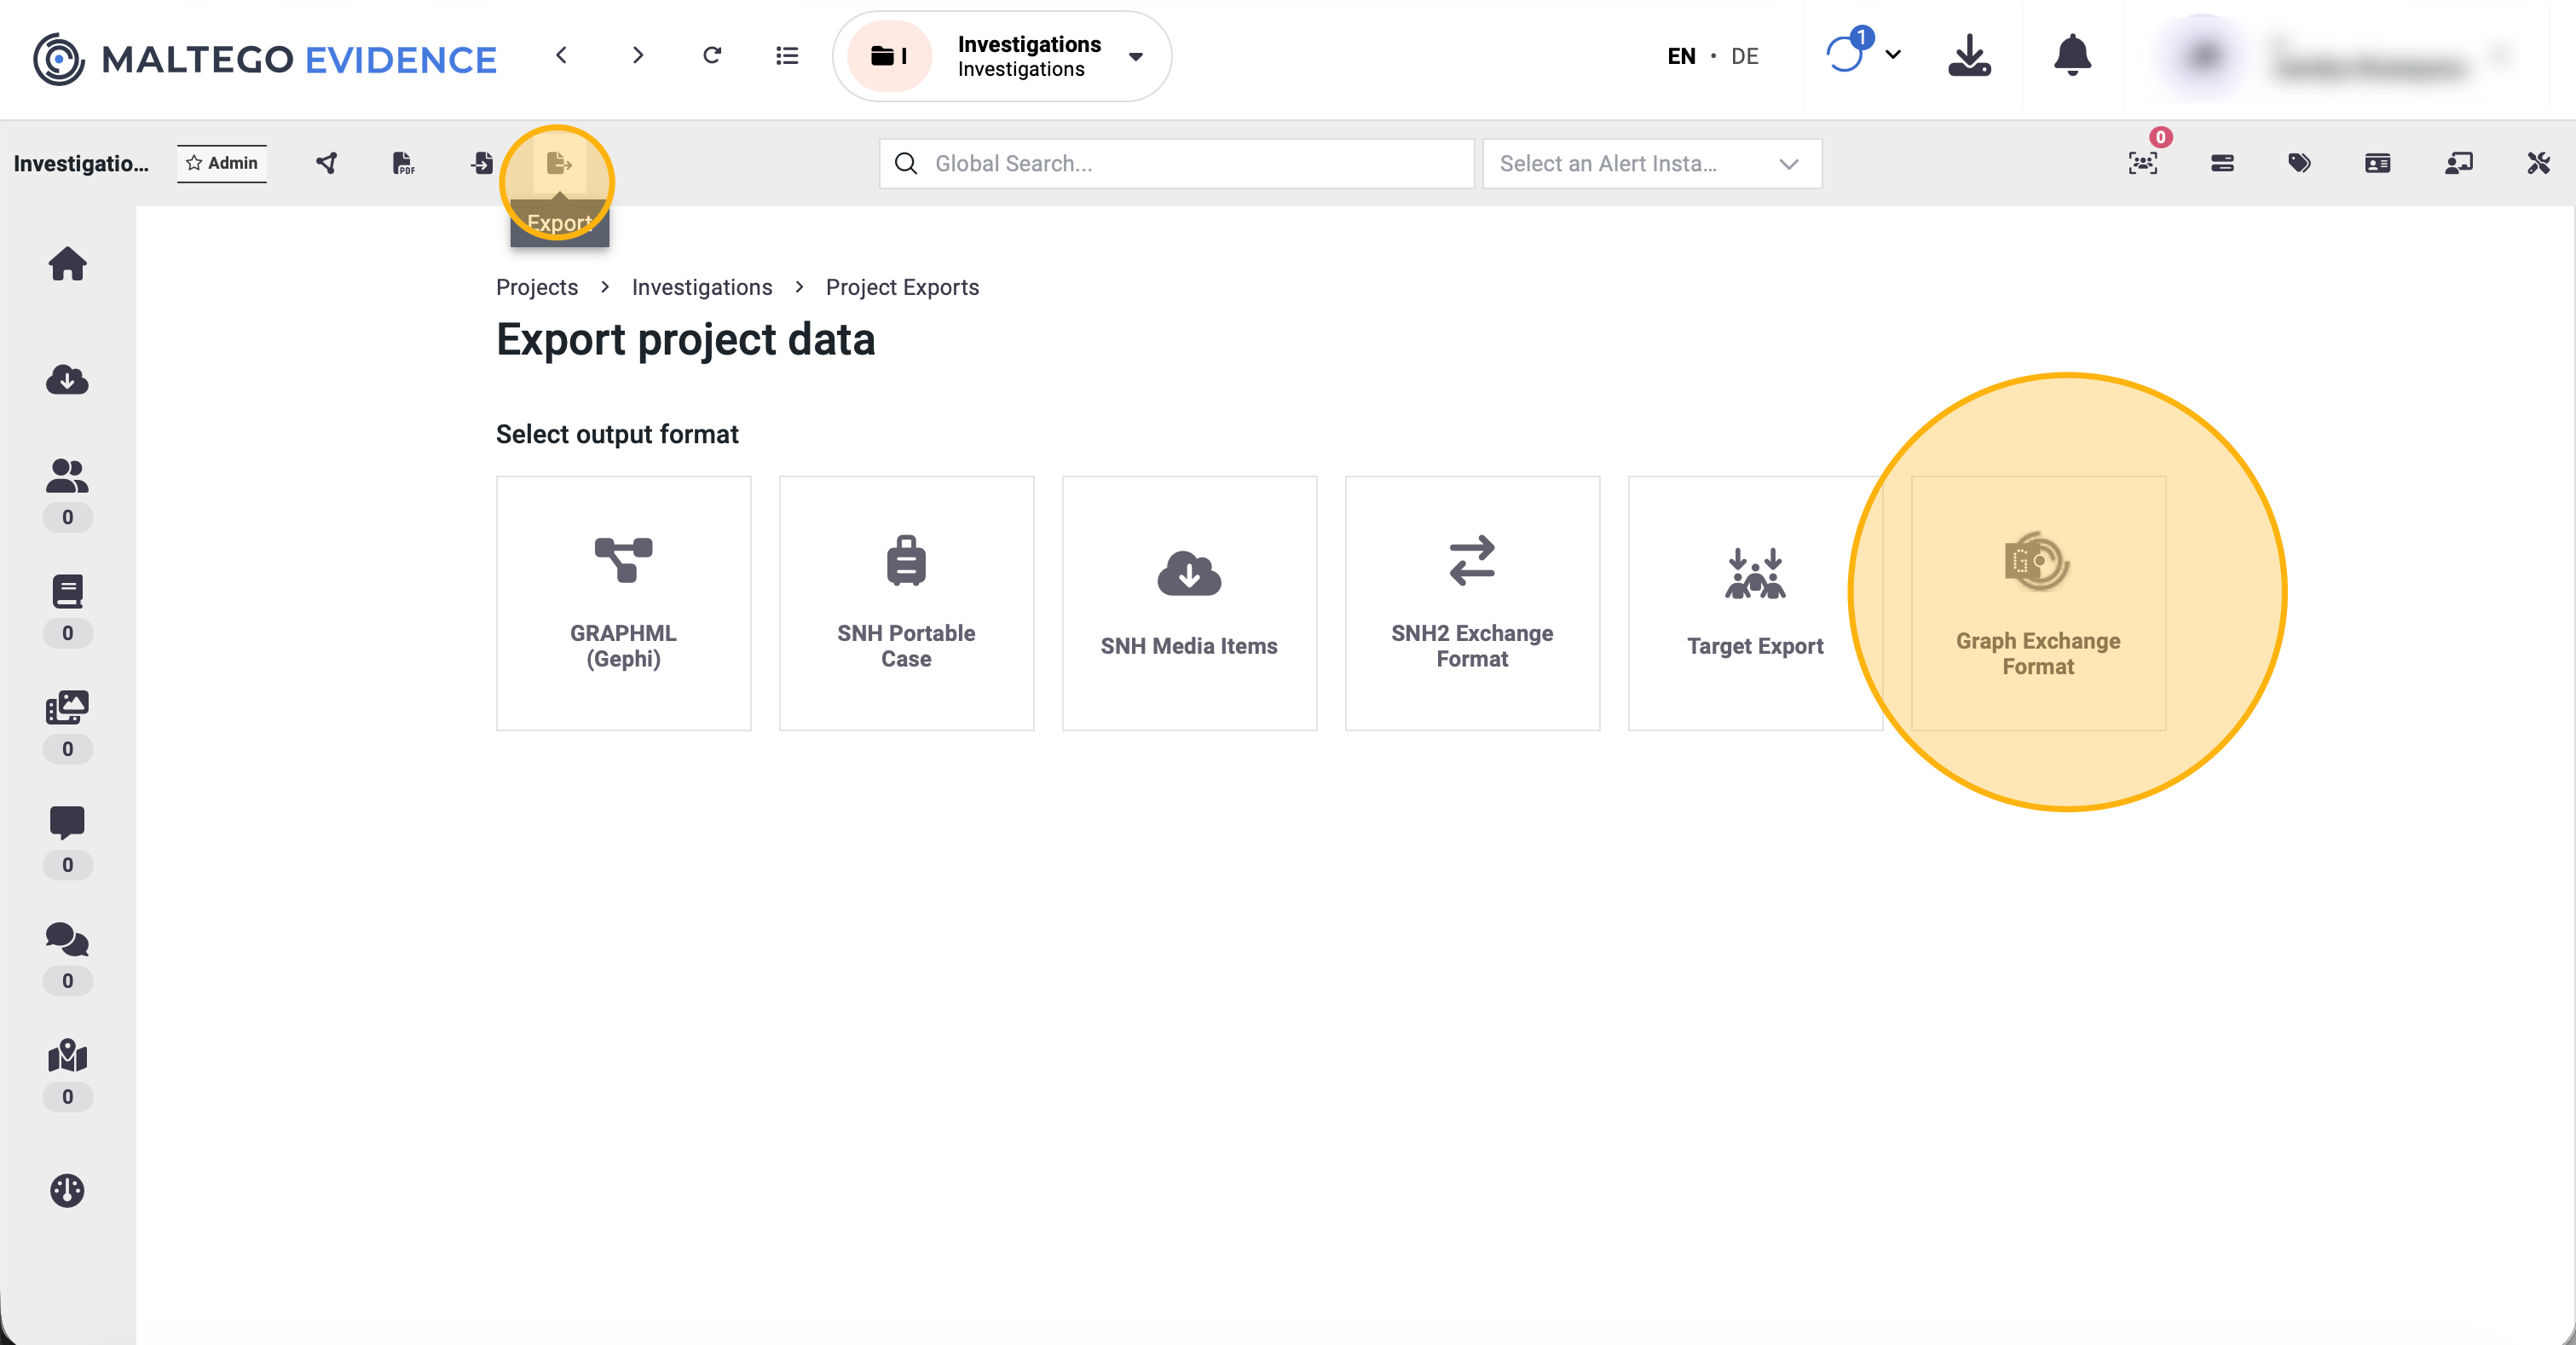The height and width of the screenshot is (1345, 2576).
Task: Go to Projects breadcrumb link
Action: [x=537, y=287]
